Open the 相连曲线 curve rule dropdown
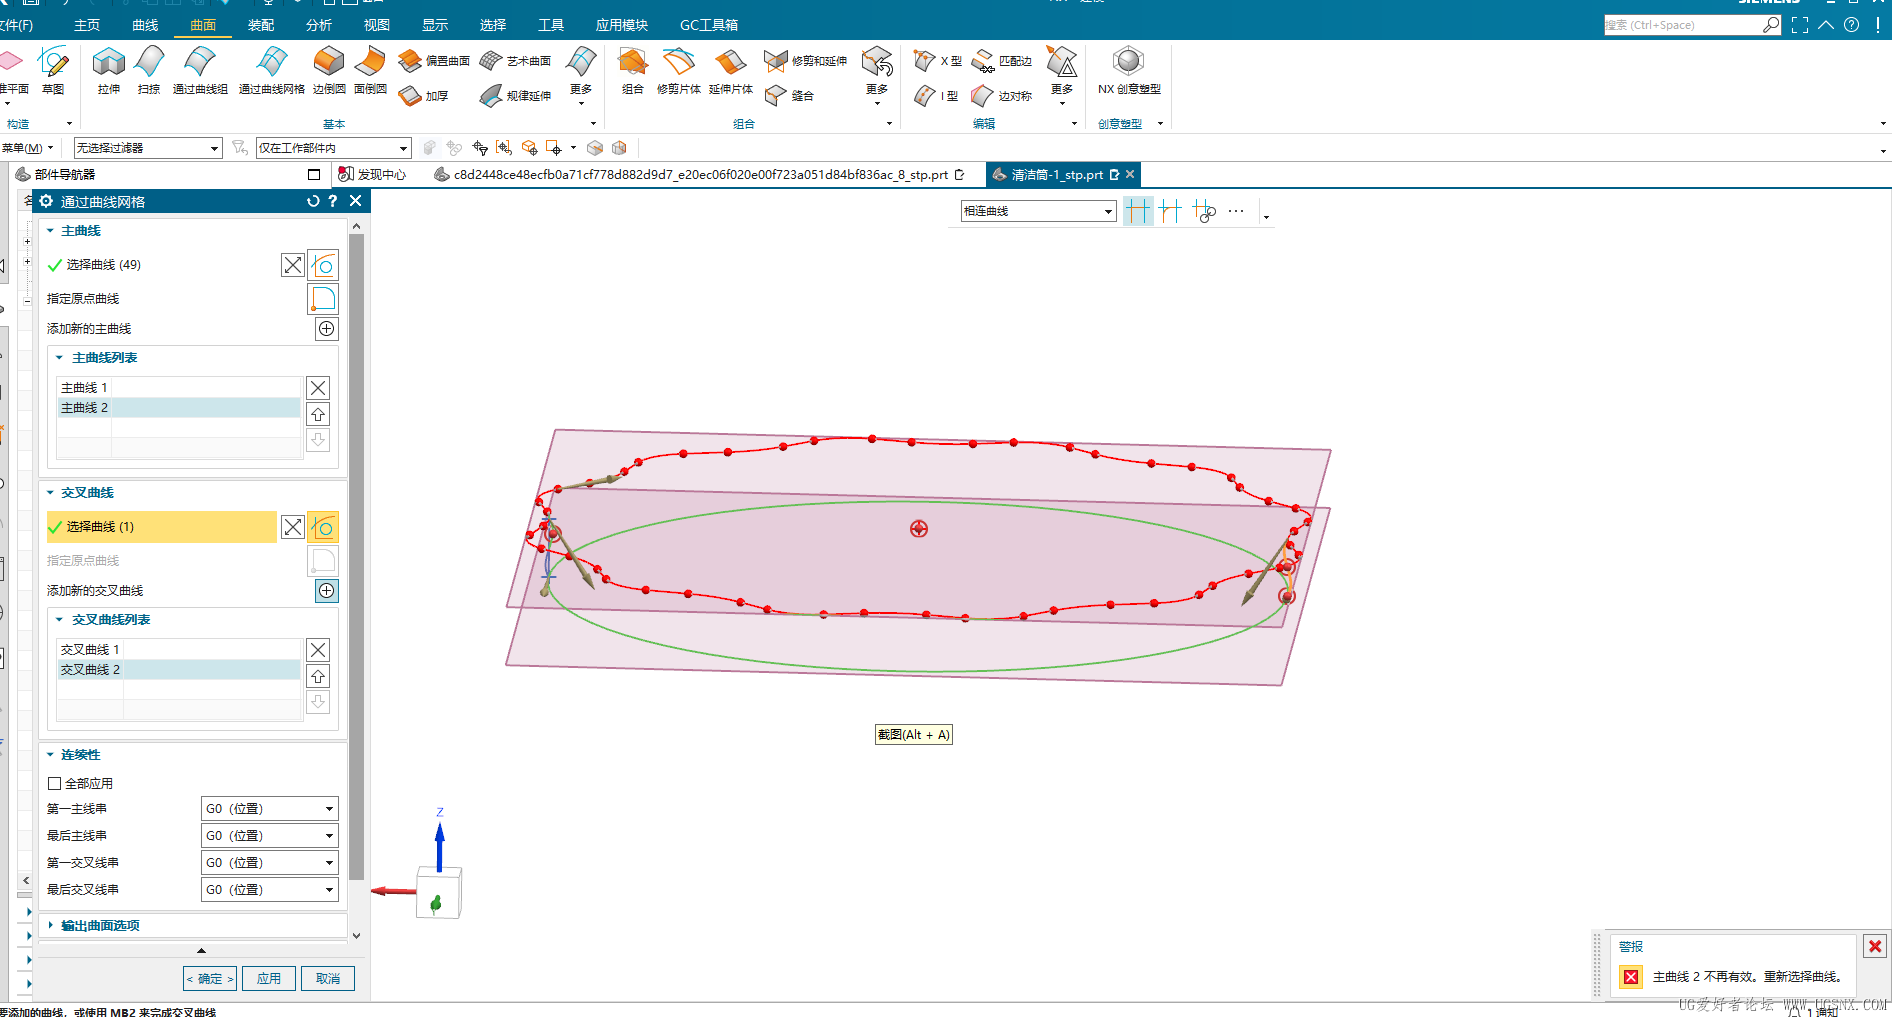 (x=1039, y=211)
